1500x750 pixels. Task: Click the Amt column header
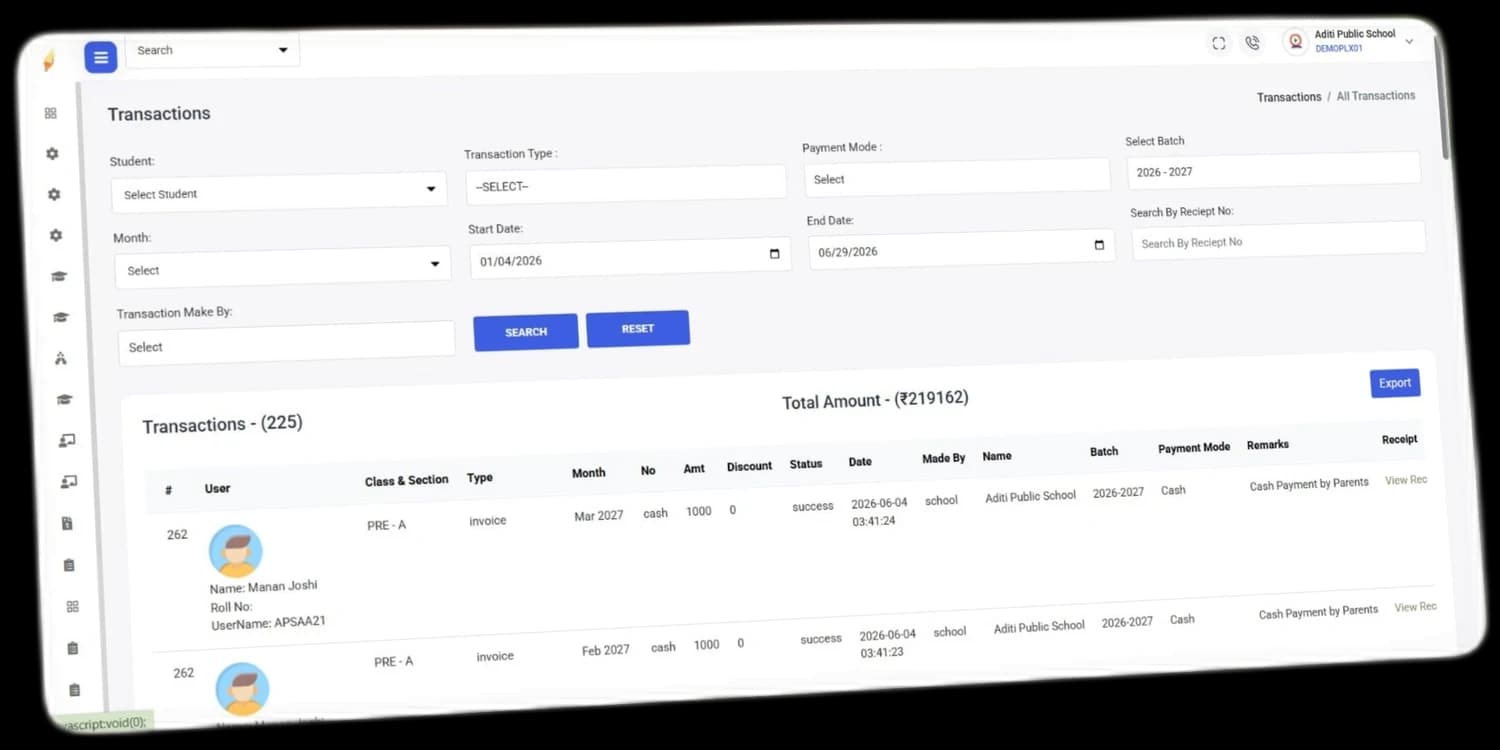(694, 469)
